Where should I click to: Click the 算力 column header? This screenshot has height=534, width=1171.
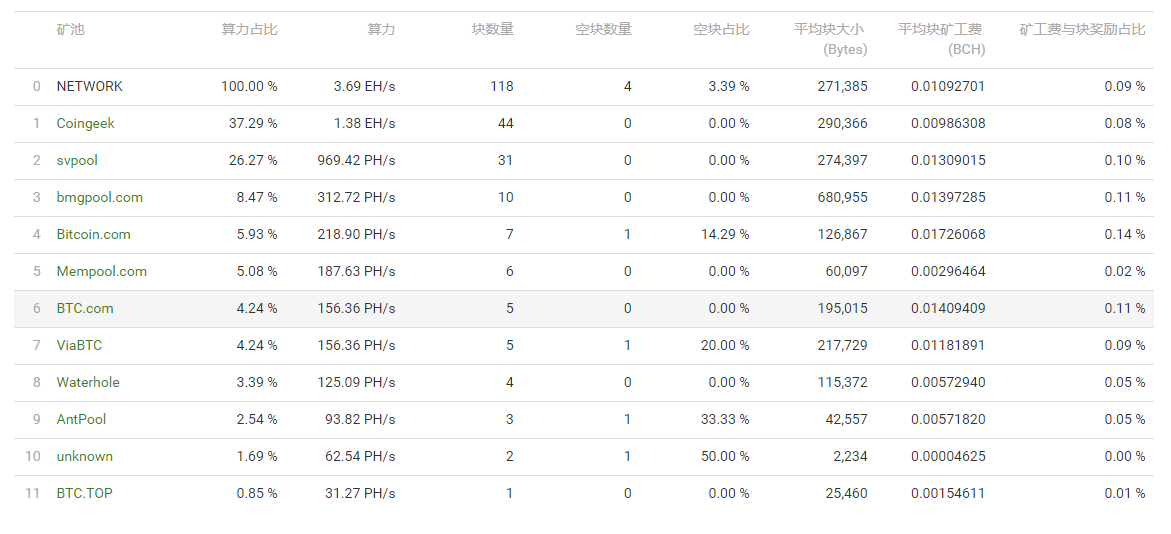tap(381, 30)
